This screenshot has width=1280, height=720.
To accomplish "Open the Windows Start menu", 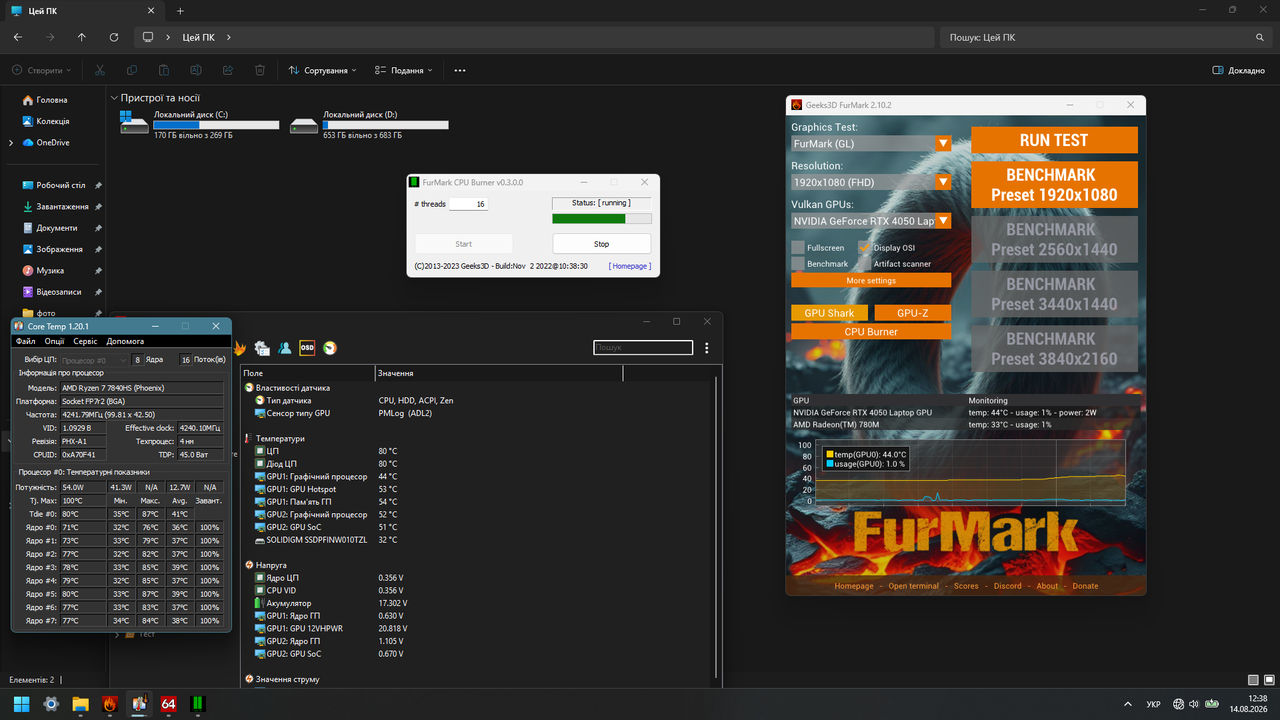I will (x=21, y=704).
